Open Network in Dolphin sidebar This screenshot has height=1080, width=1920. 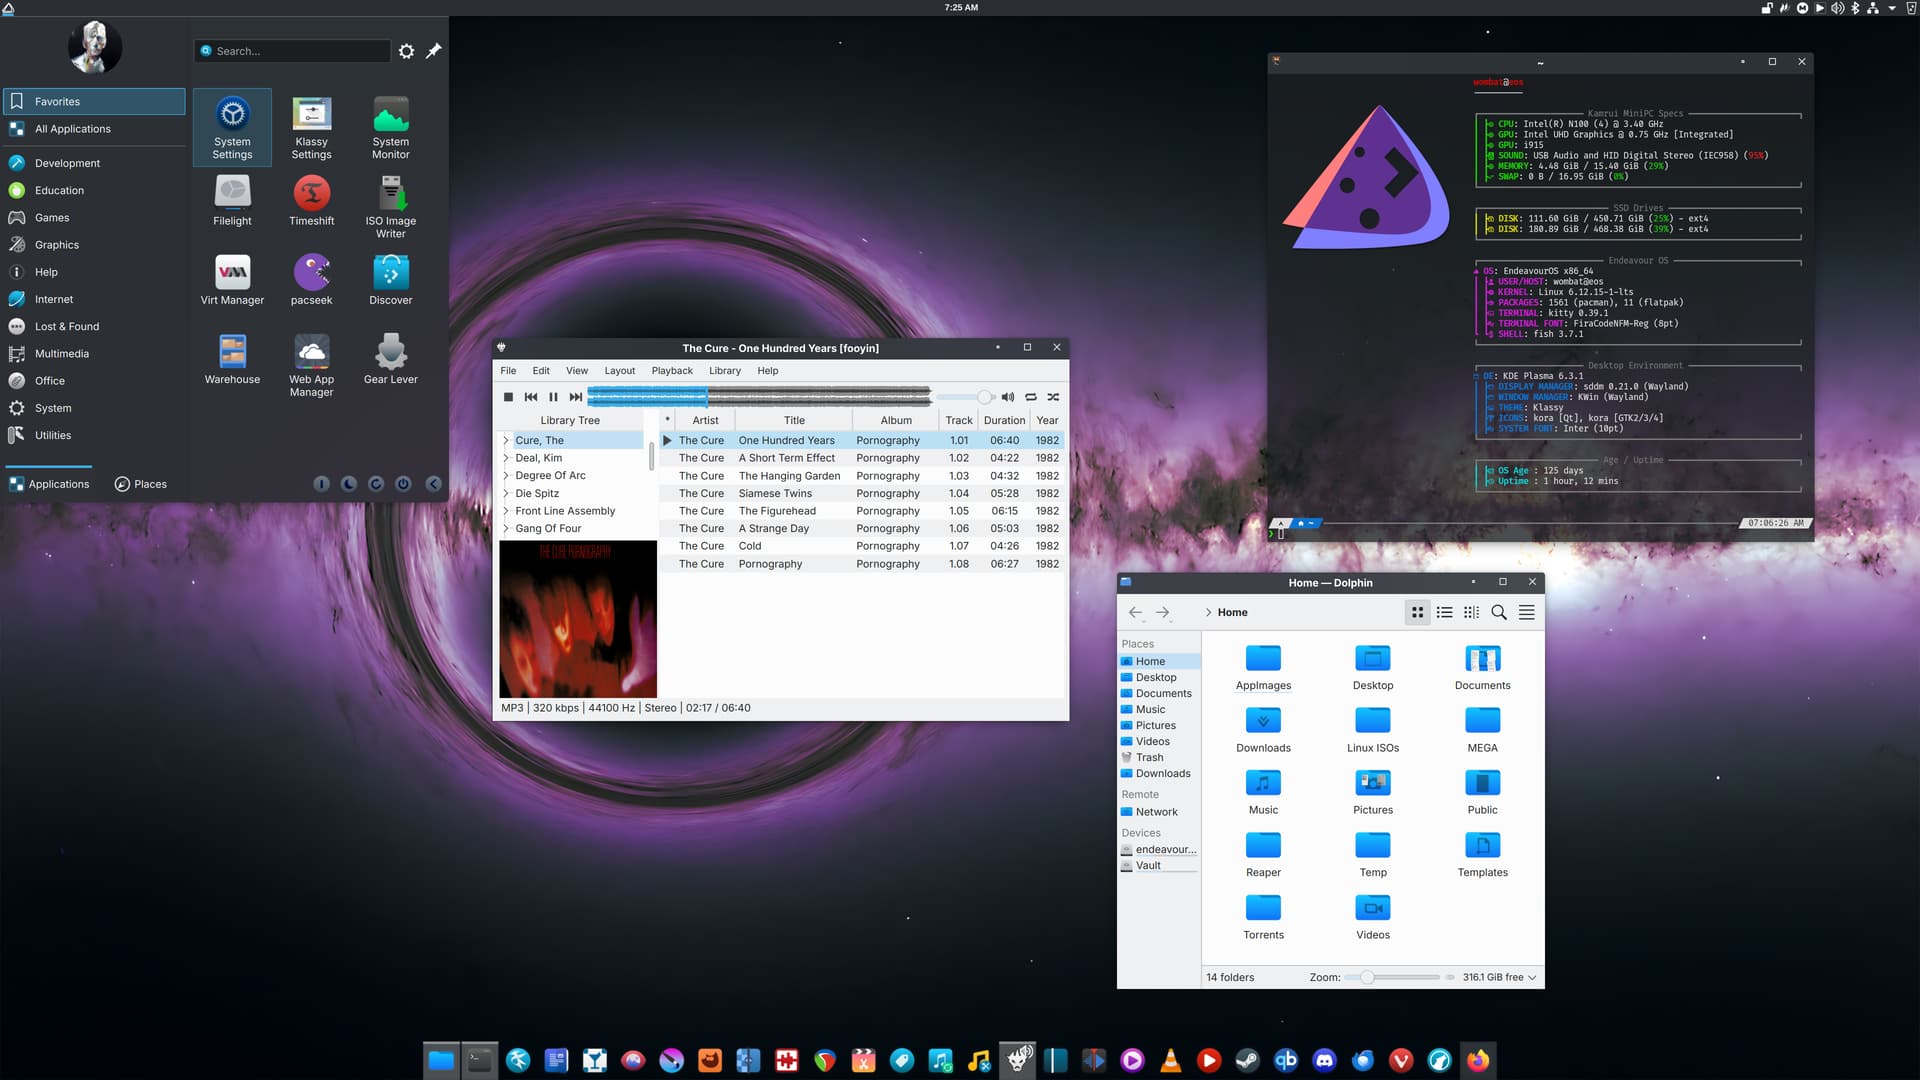tap(1159, 812)
